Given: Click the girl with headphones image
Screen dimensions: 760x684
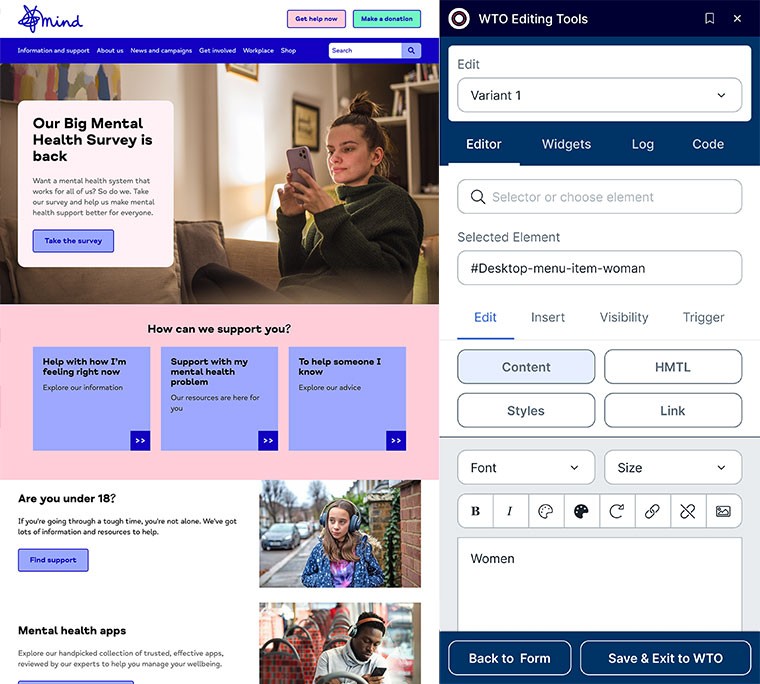Looking at the screenshot, I should pos(340,534).
